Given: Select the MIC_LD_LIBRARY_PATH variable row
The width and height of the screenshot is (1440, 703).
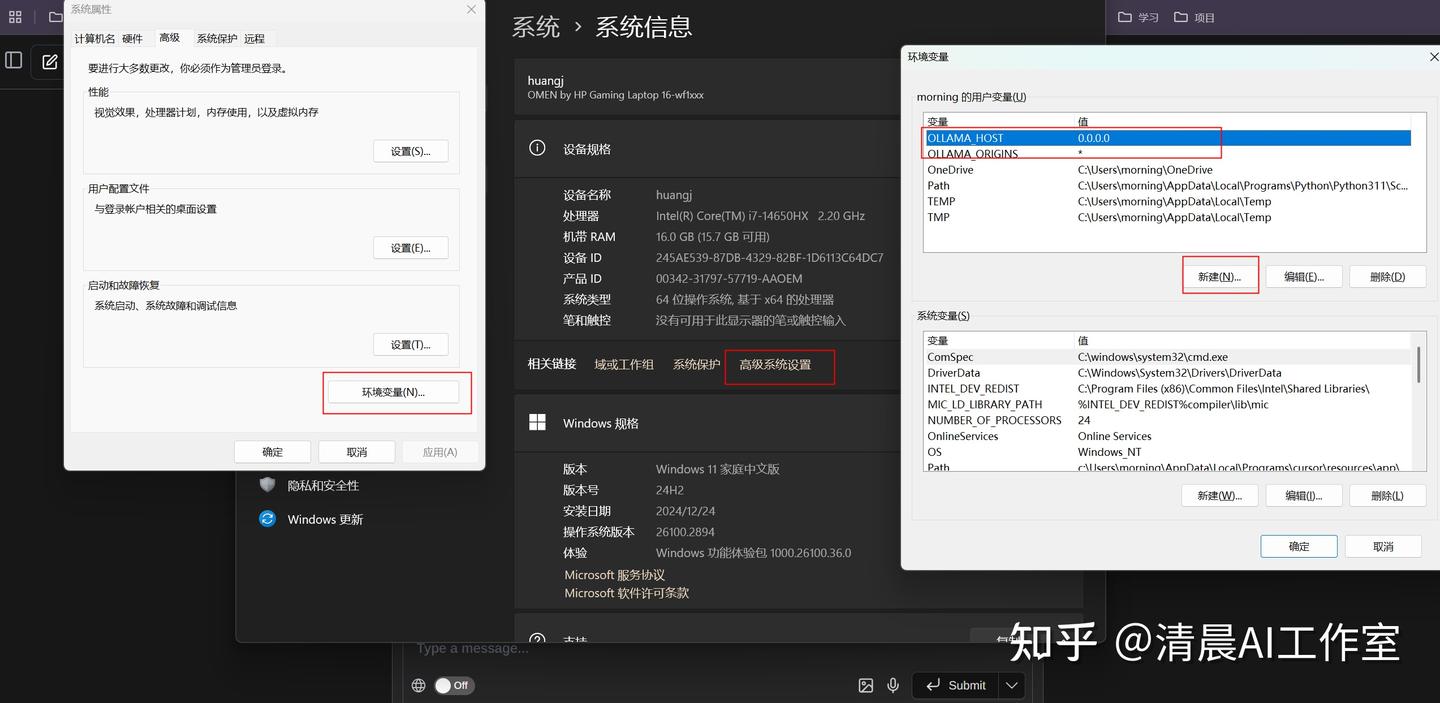Looking at the screenshot, I should tap(1168, 404).
